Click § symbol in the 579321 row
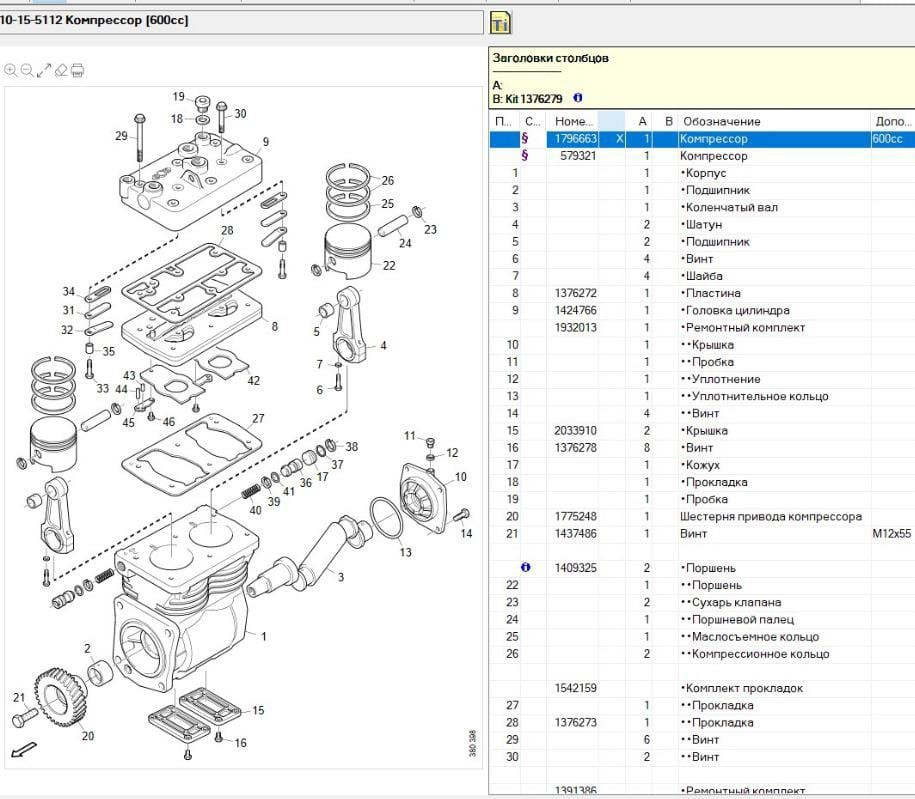The width and height of the screenshot is (915, 799). [525, 156]
